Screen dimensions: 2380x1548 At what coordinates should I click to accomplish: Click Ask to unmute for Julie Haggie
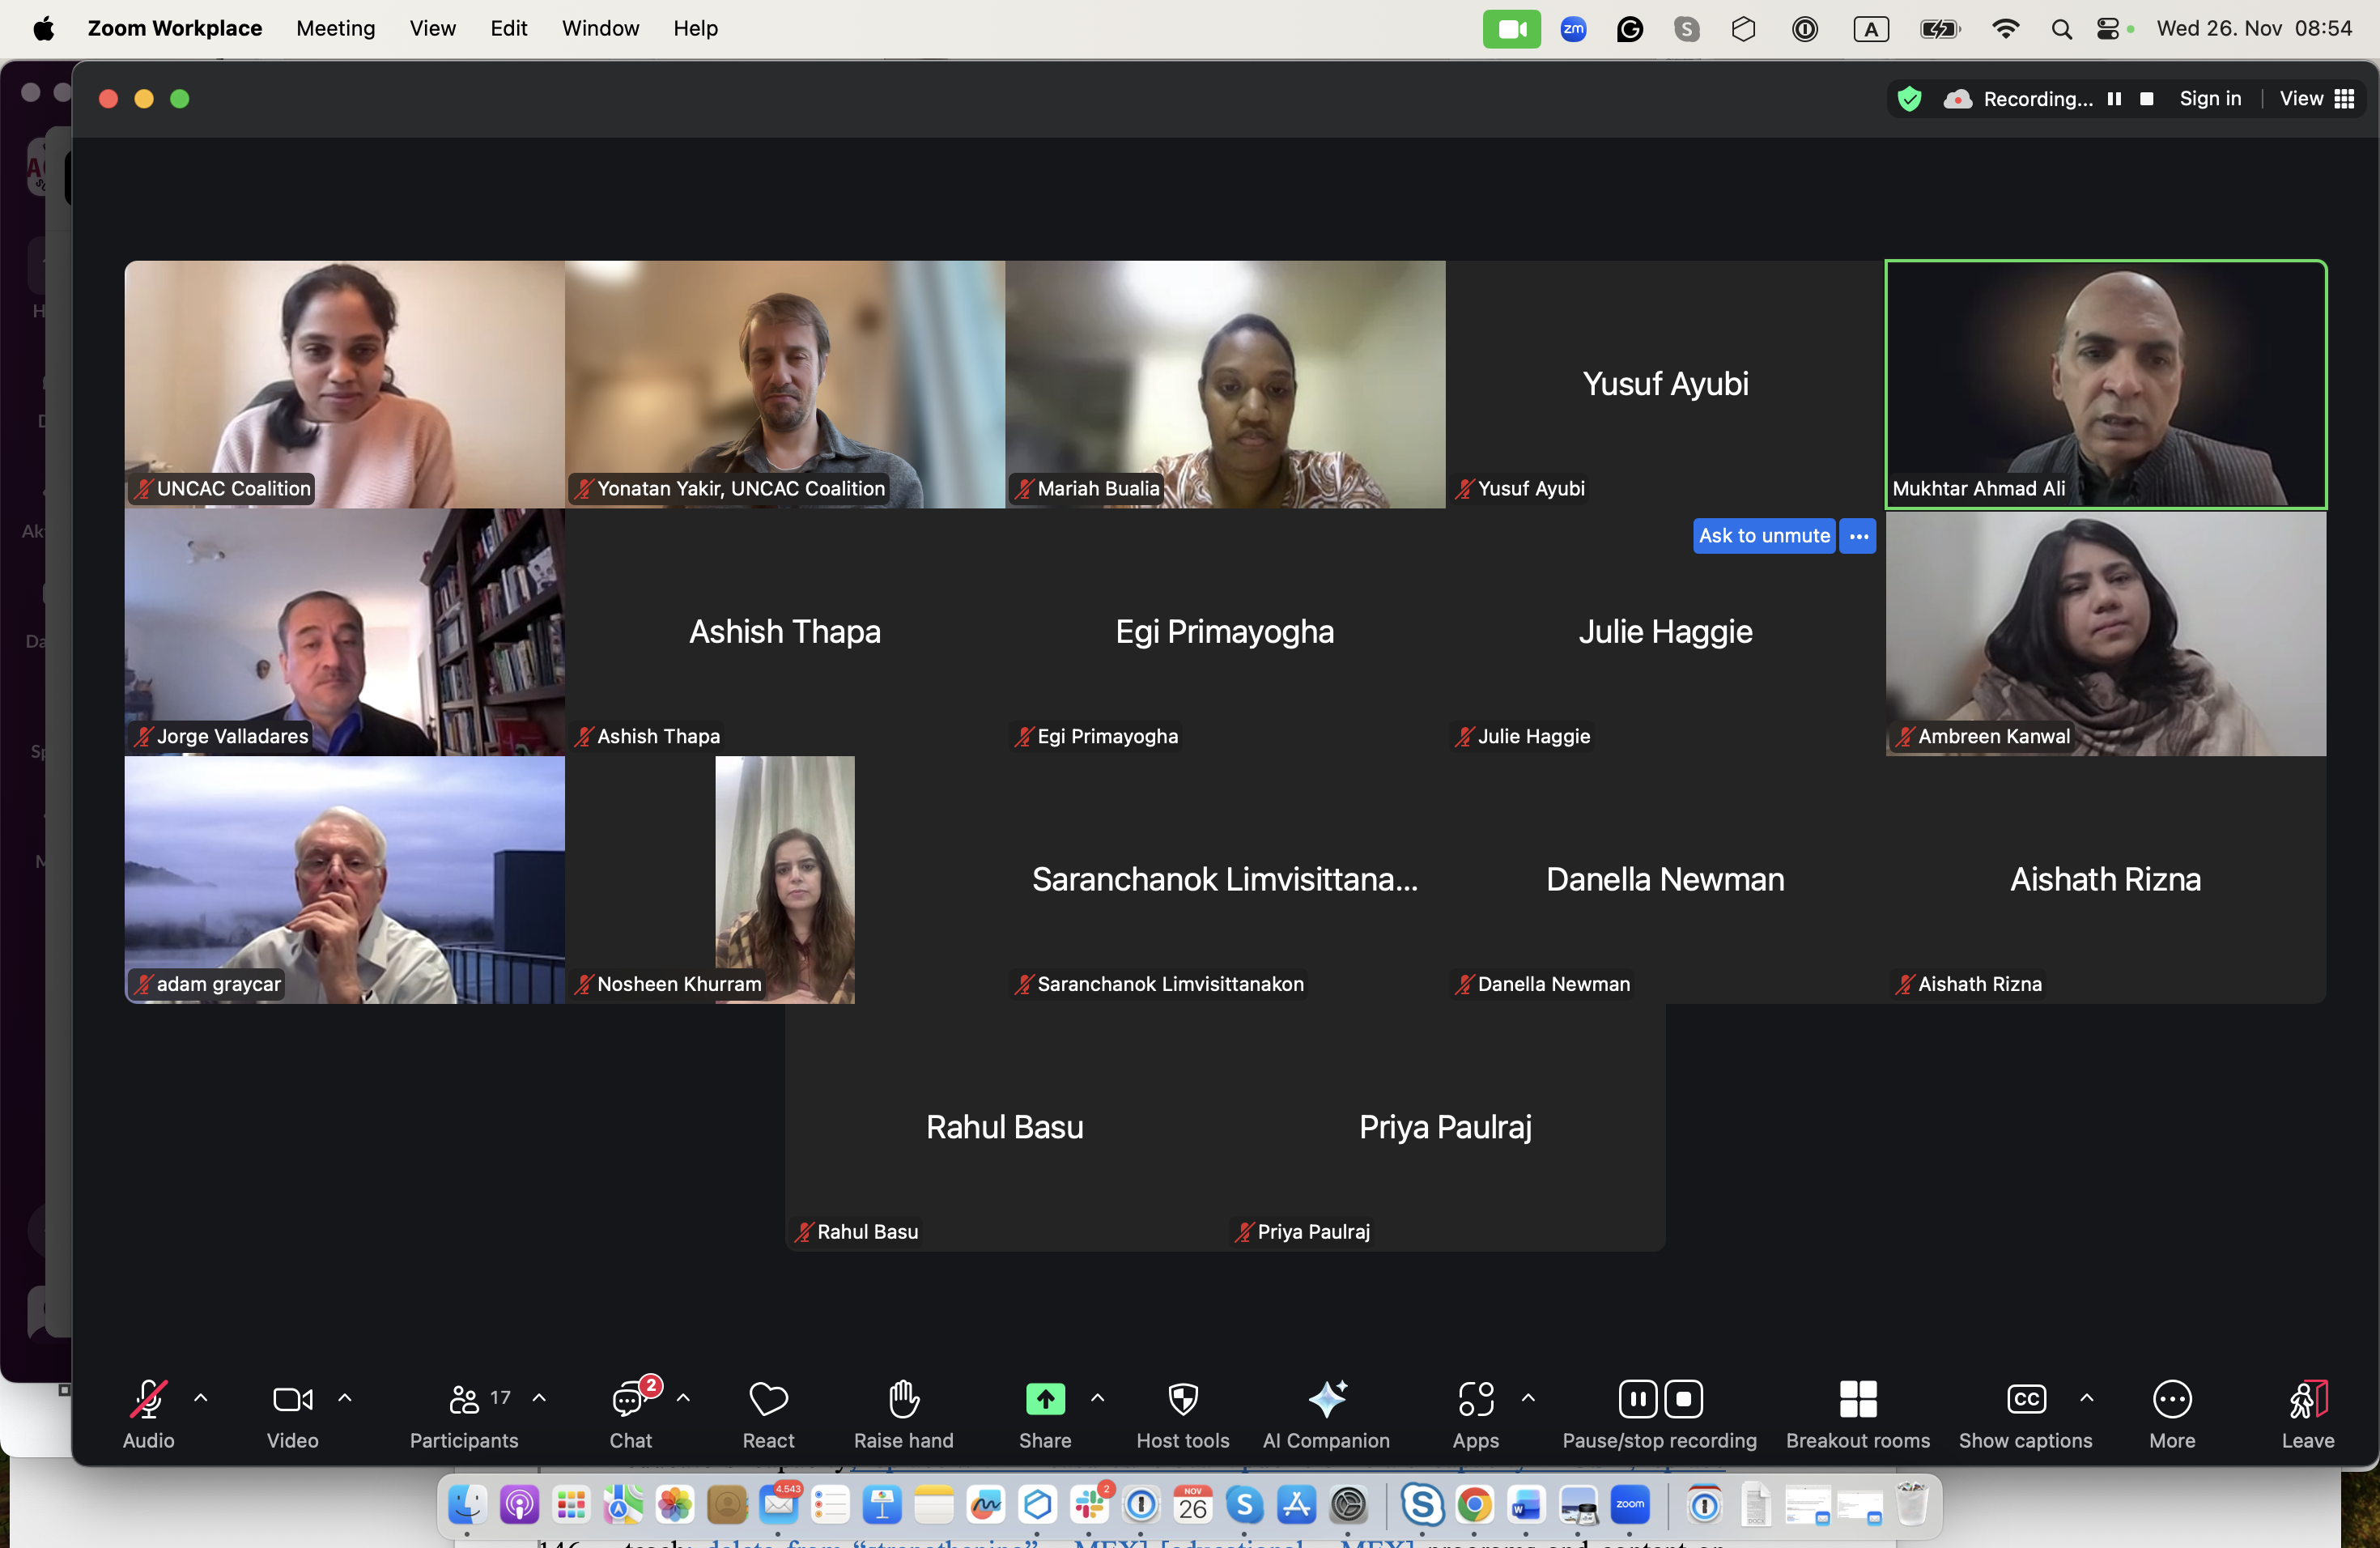point(1763,536)
